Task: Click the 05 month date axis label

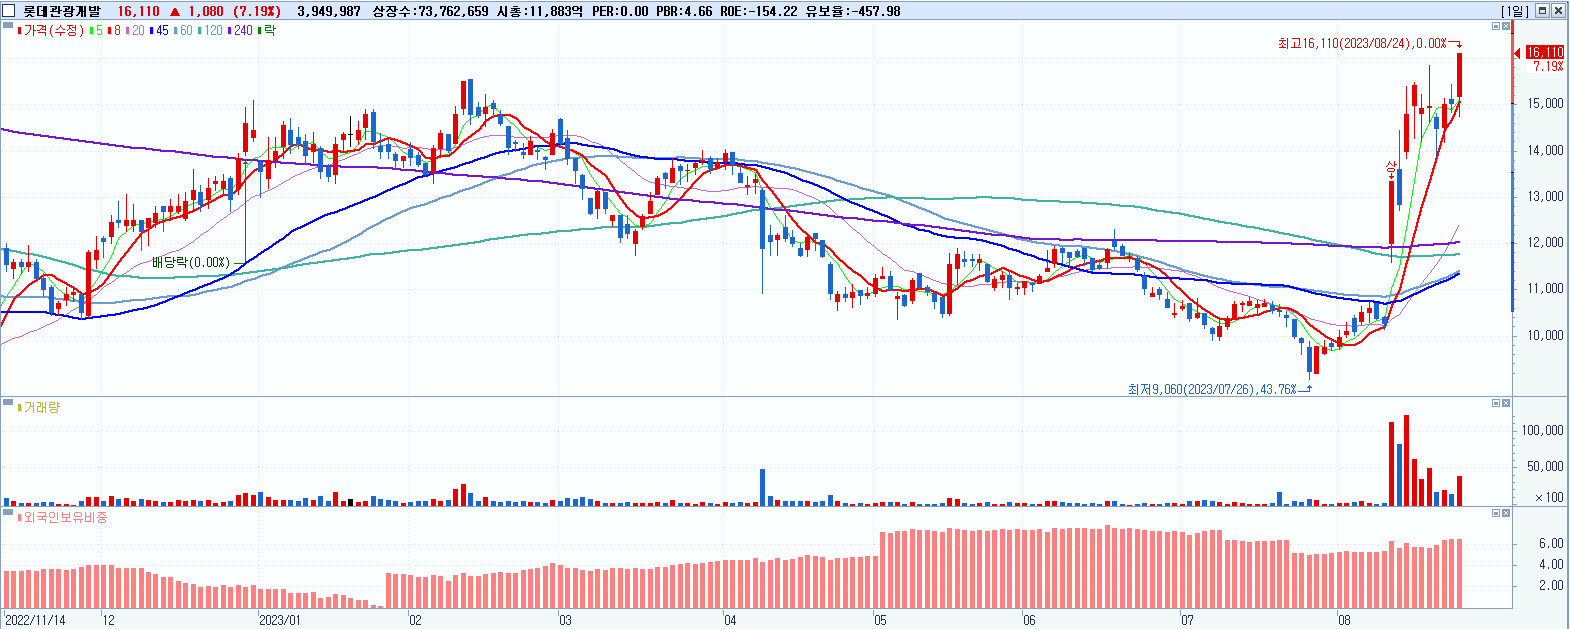Action: coord(880,620)
